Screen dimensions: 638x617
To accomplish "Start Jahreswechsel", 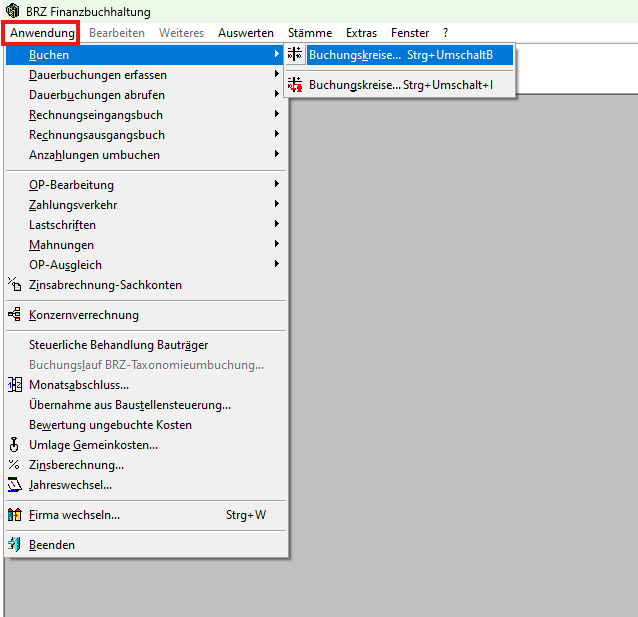I will (146, 485).
